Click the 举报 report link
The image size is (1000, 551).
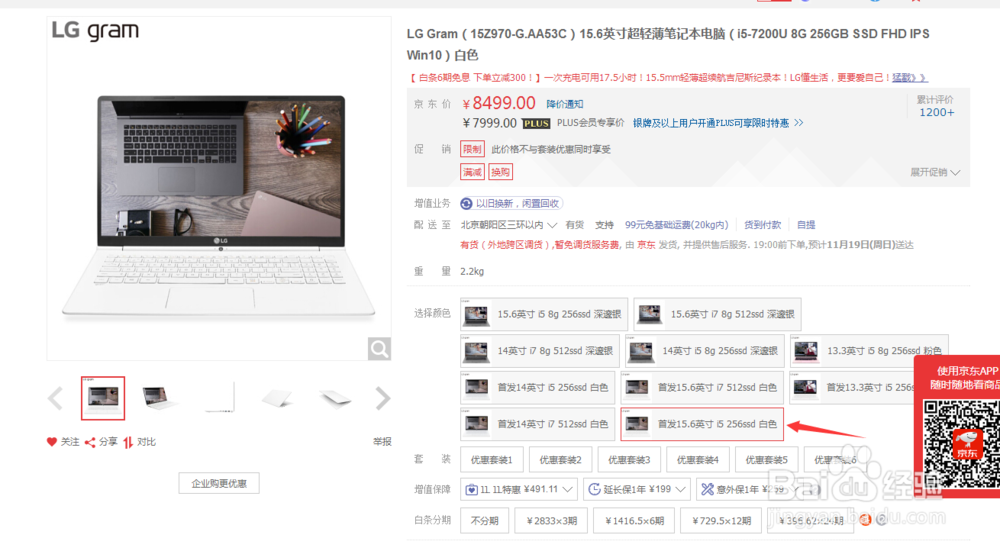(x=382, y=441)
